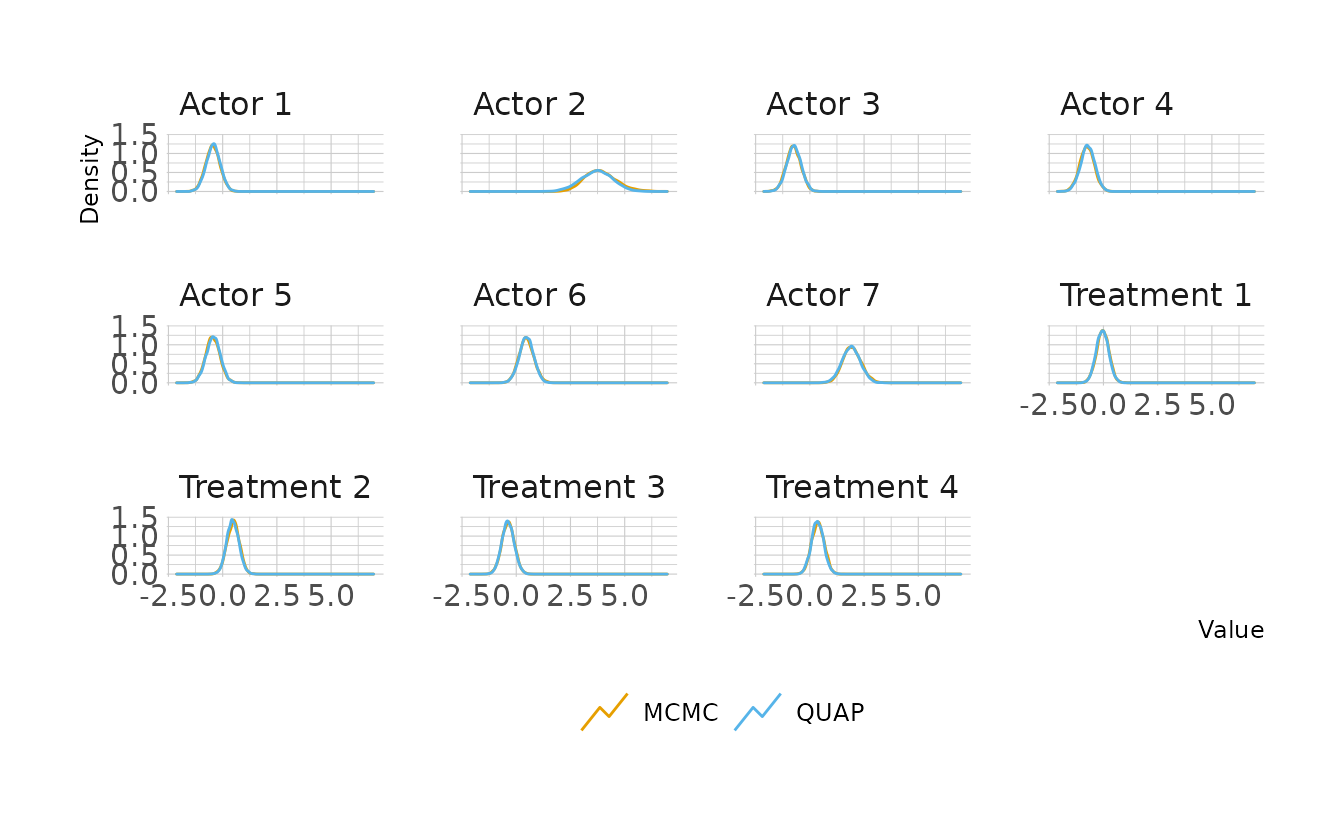The width and height of the screenshot is (1344, 830).
Task: Select the Actor 7 panel title
Action: coord(823,296)
